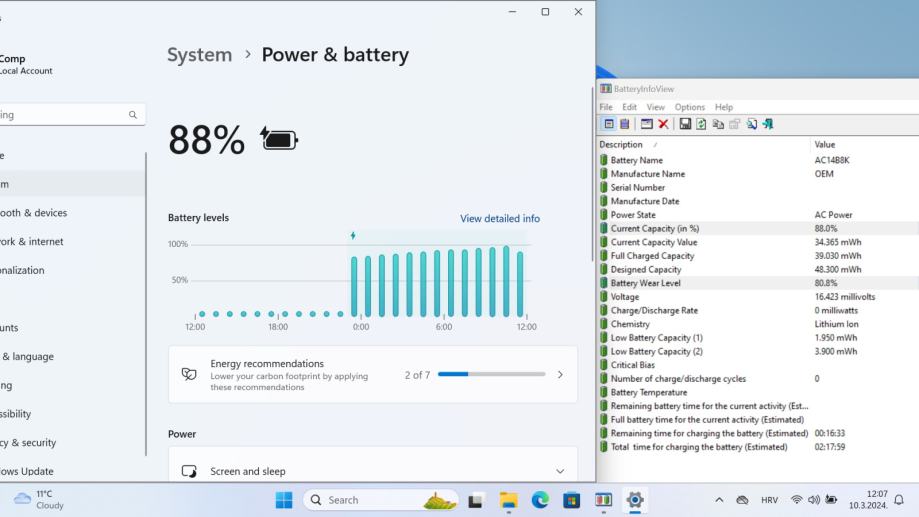The image size is (919, 517).
Task: Click the grayed-out icon beside Copy in BatteryInfoView
Action: coord(734,124)
